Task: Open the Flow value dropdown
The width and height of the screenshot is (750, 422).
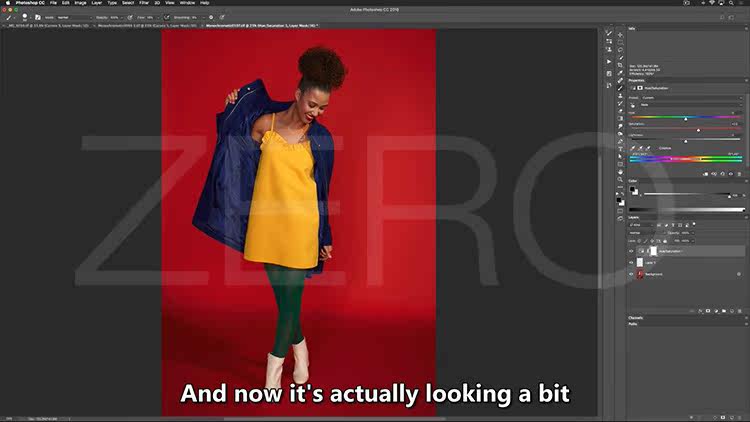Action: 158,17
